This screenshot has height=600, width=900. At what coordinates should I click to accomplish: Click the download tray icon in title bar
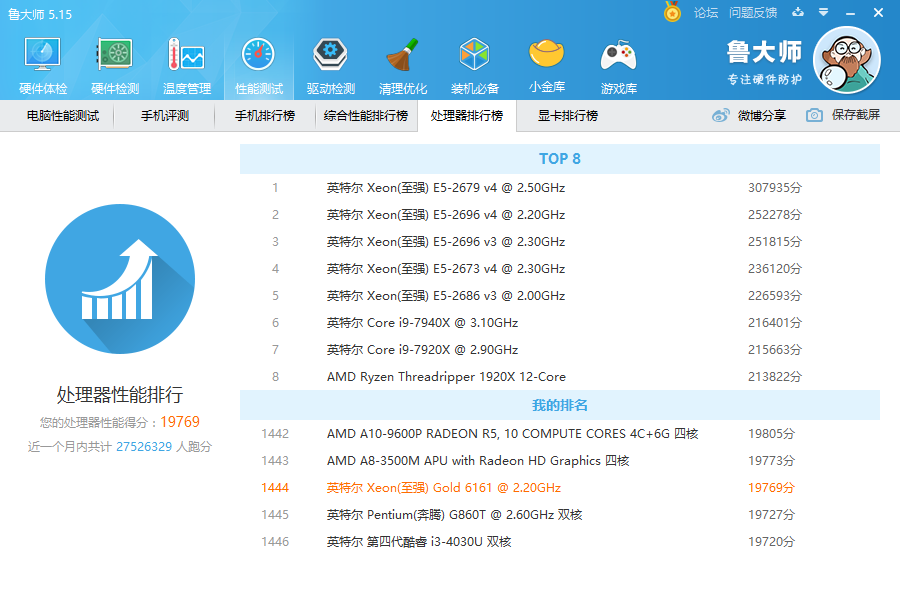[x=798, y=12]
